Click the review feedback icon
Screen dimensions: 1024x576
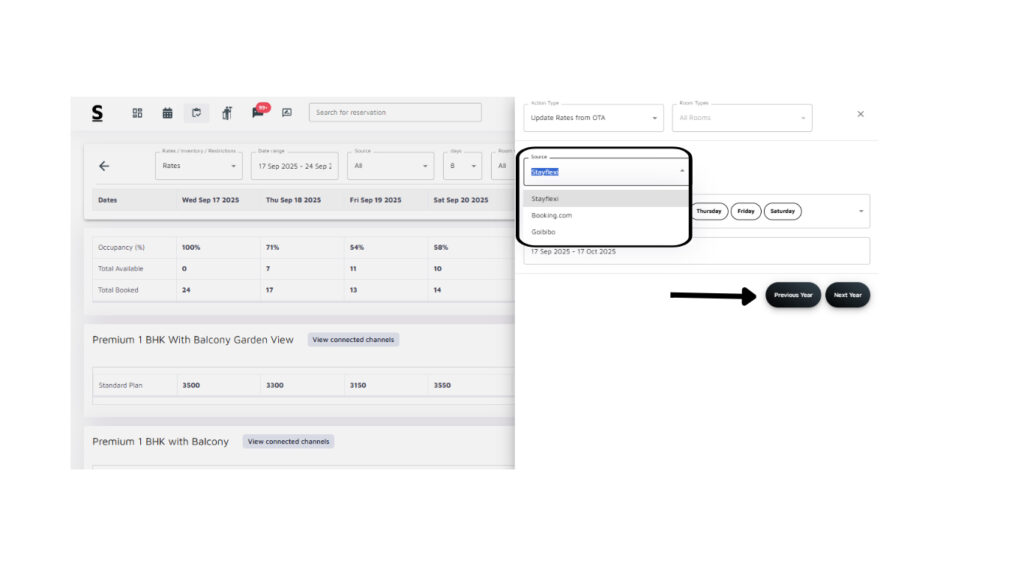click(287, 113)
